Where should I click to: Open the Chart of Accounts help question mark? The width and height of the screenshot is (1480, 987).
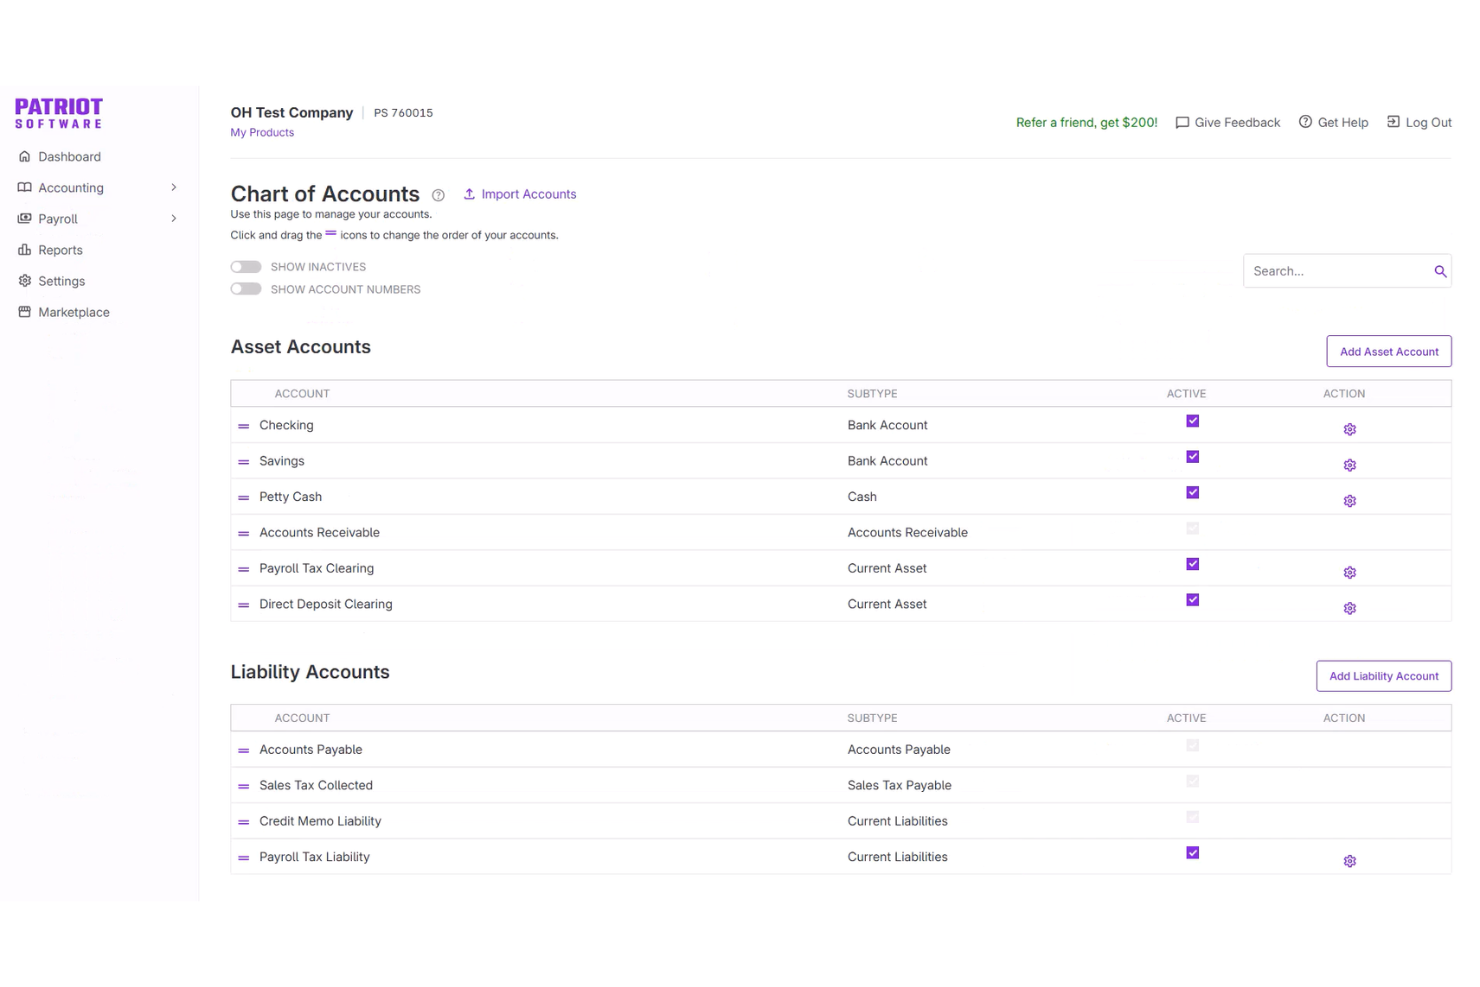[x=438, y=195]
